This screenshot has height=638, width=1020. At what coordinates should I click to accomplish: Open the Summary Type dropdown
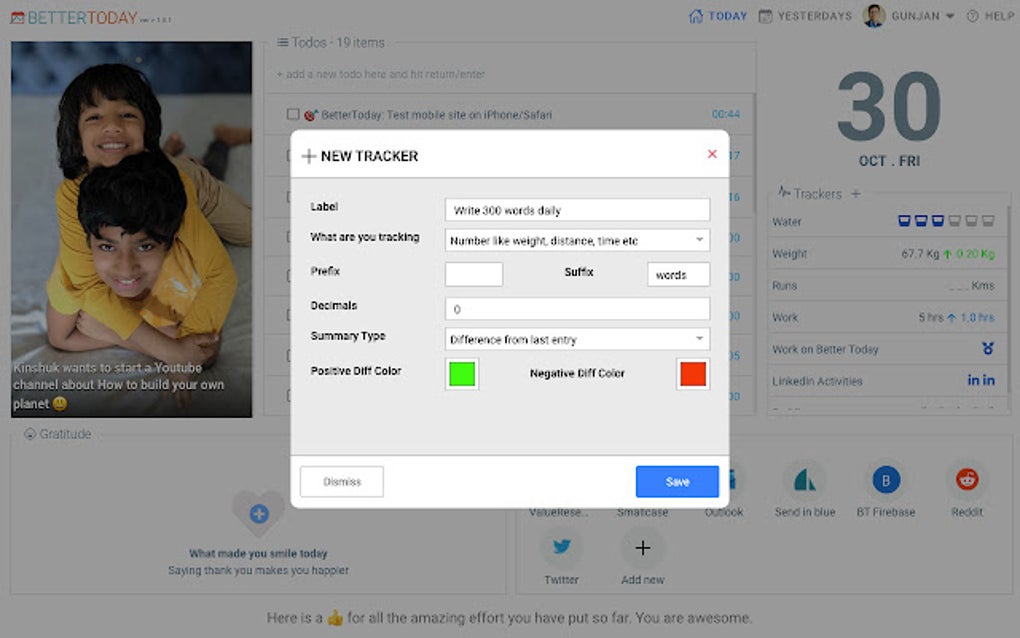click(x=577, y=339)
